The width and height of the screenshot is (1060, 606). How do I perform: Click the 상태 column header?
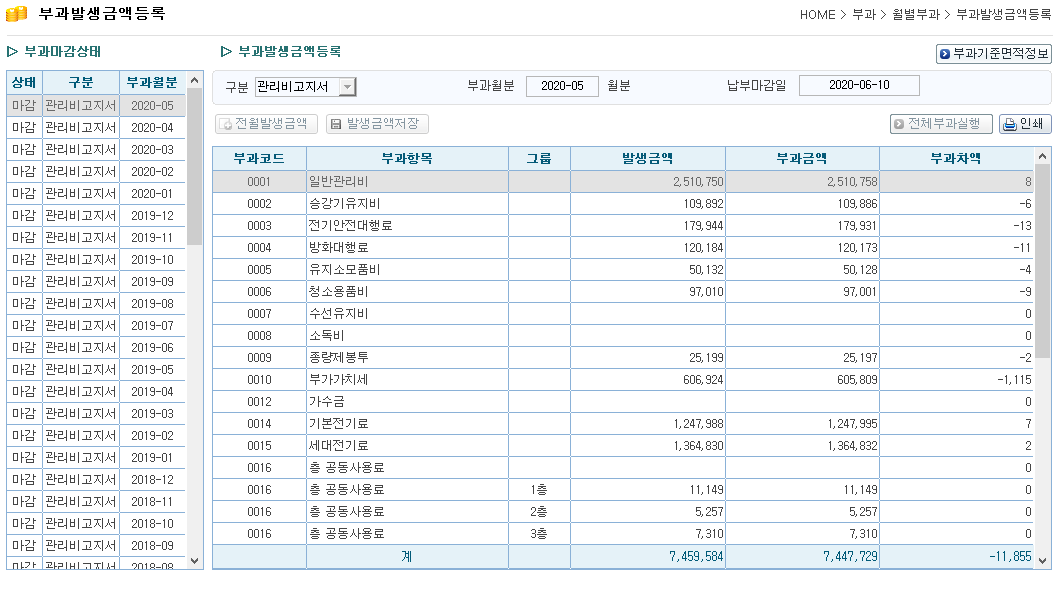click(24, 83)
